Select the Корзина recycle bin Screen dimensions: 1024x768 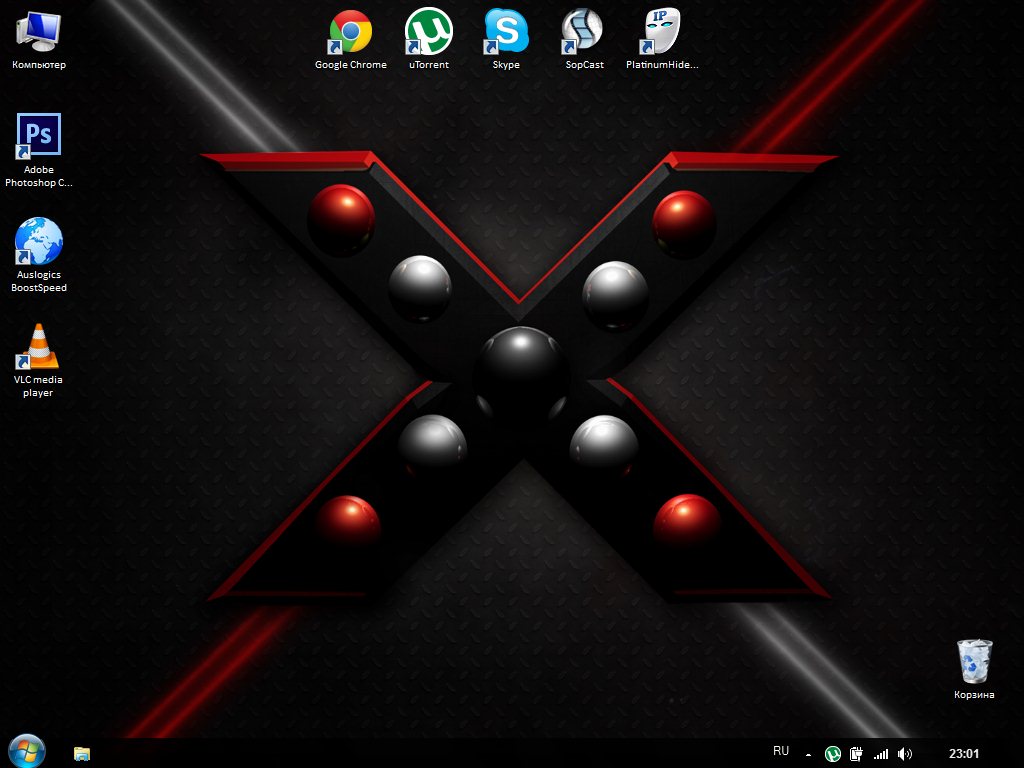(974, 662)
